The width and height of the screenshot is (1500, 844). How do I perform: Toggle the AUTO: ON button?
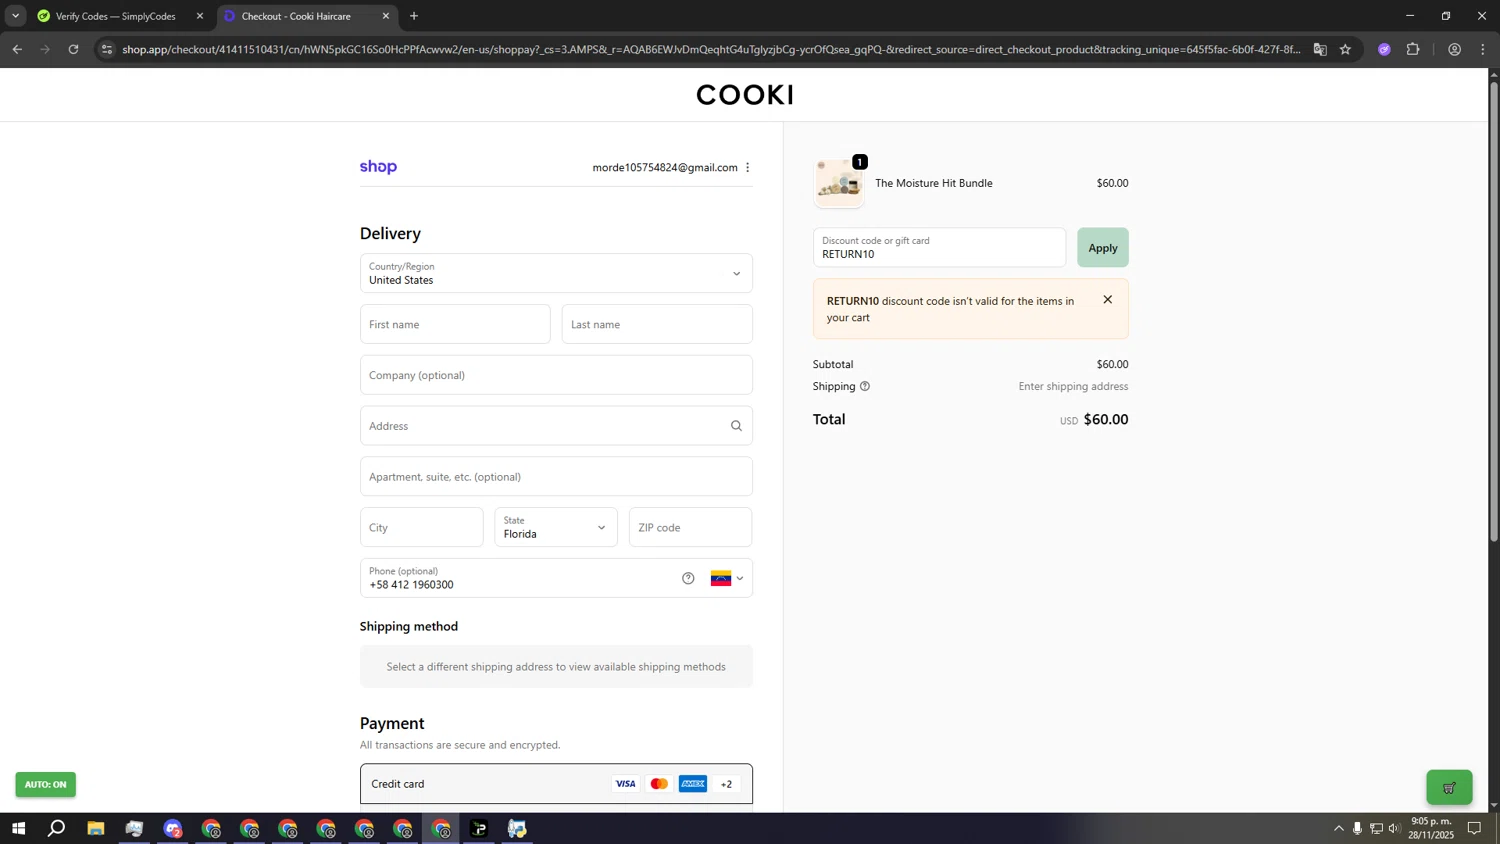(x=45, y=784)
